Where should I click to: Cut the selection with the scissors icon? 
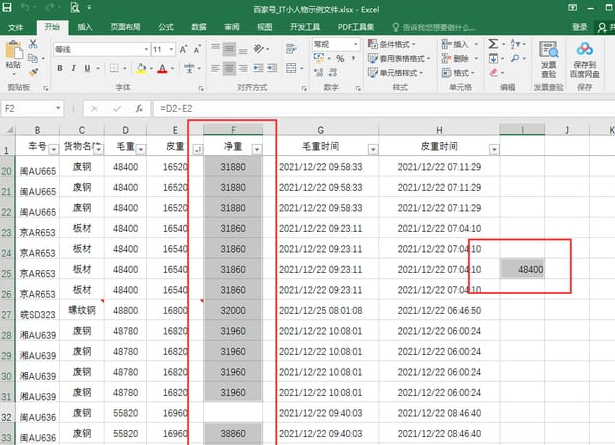pos(33,44)
